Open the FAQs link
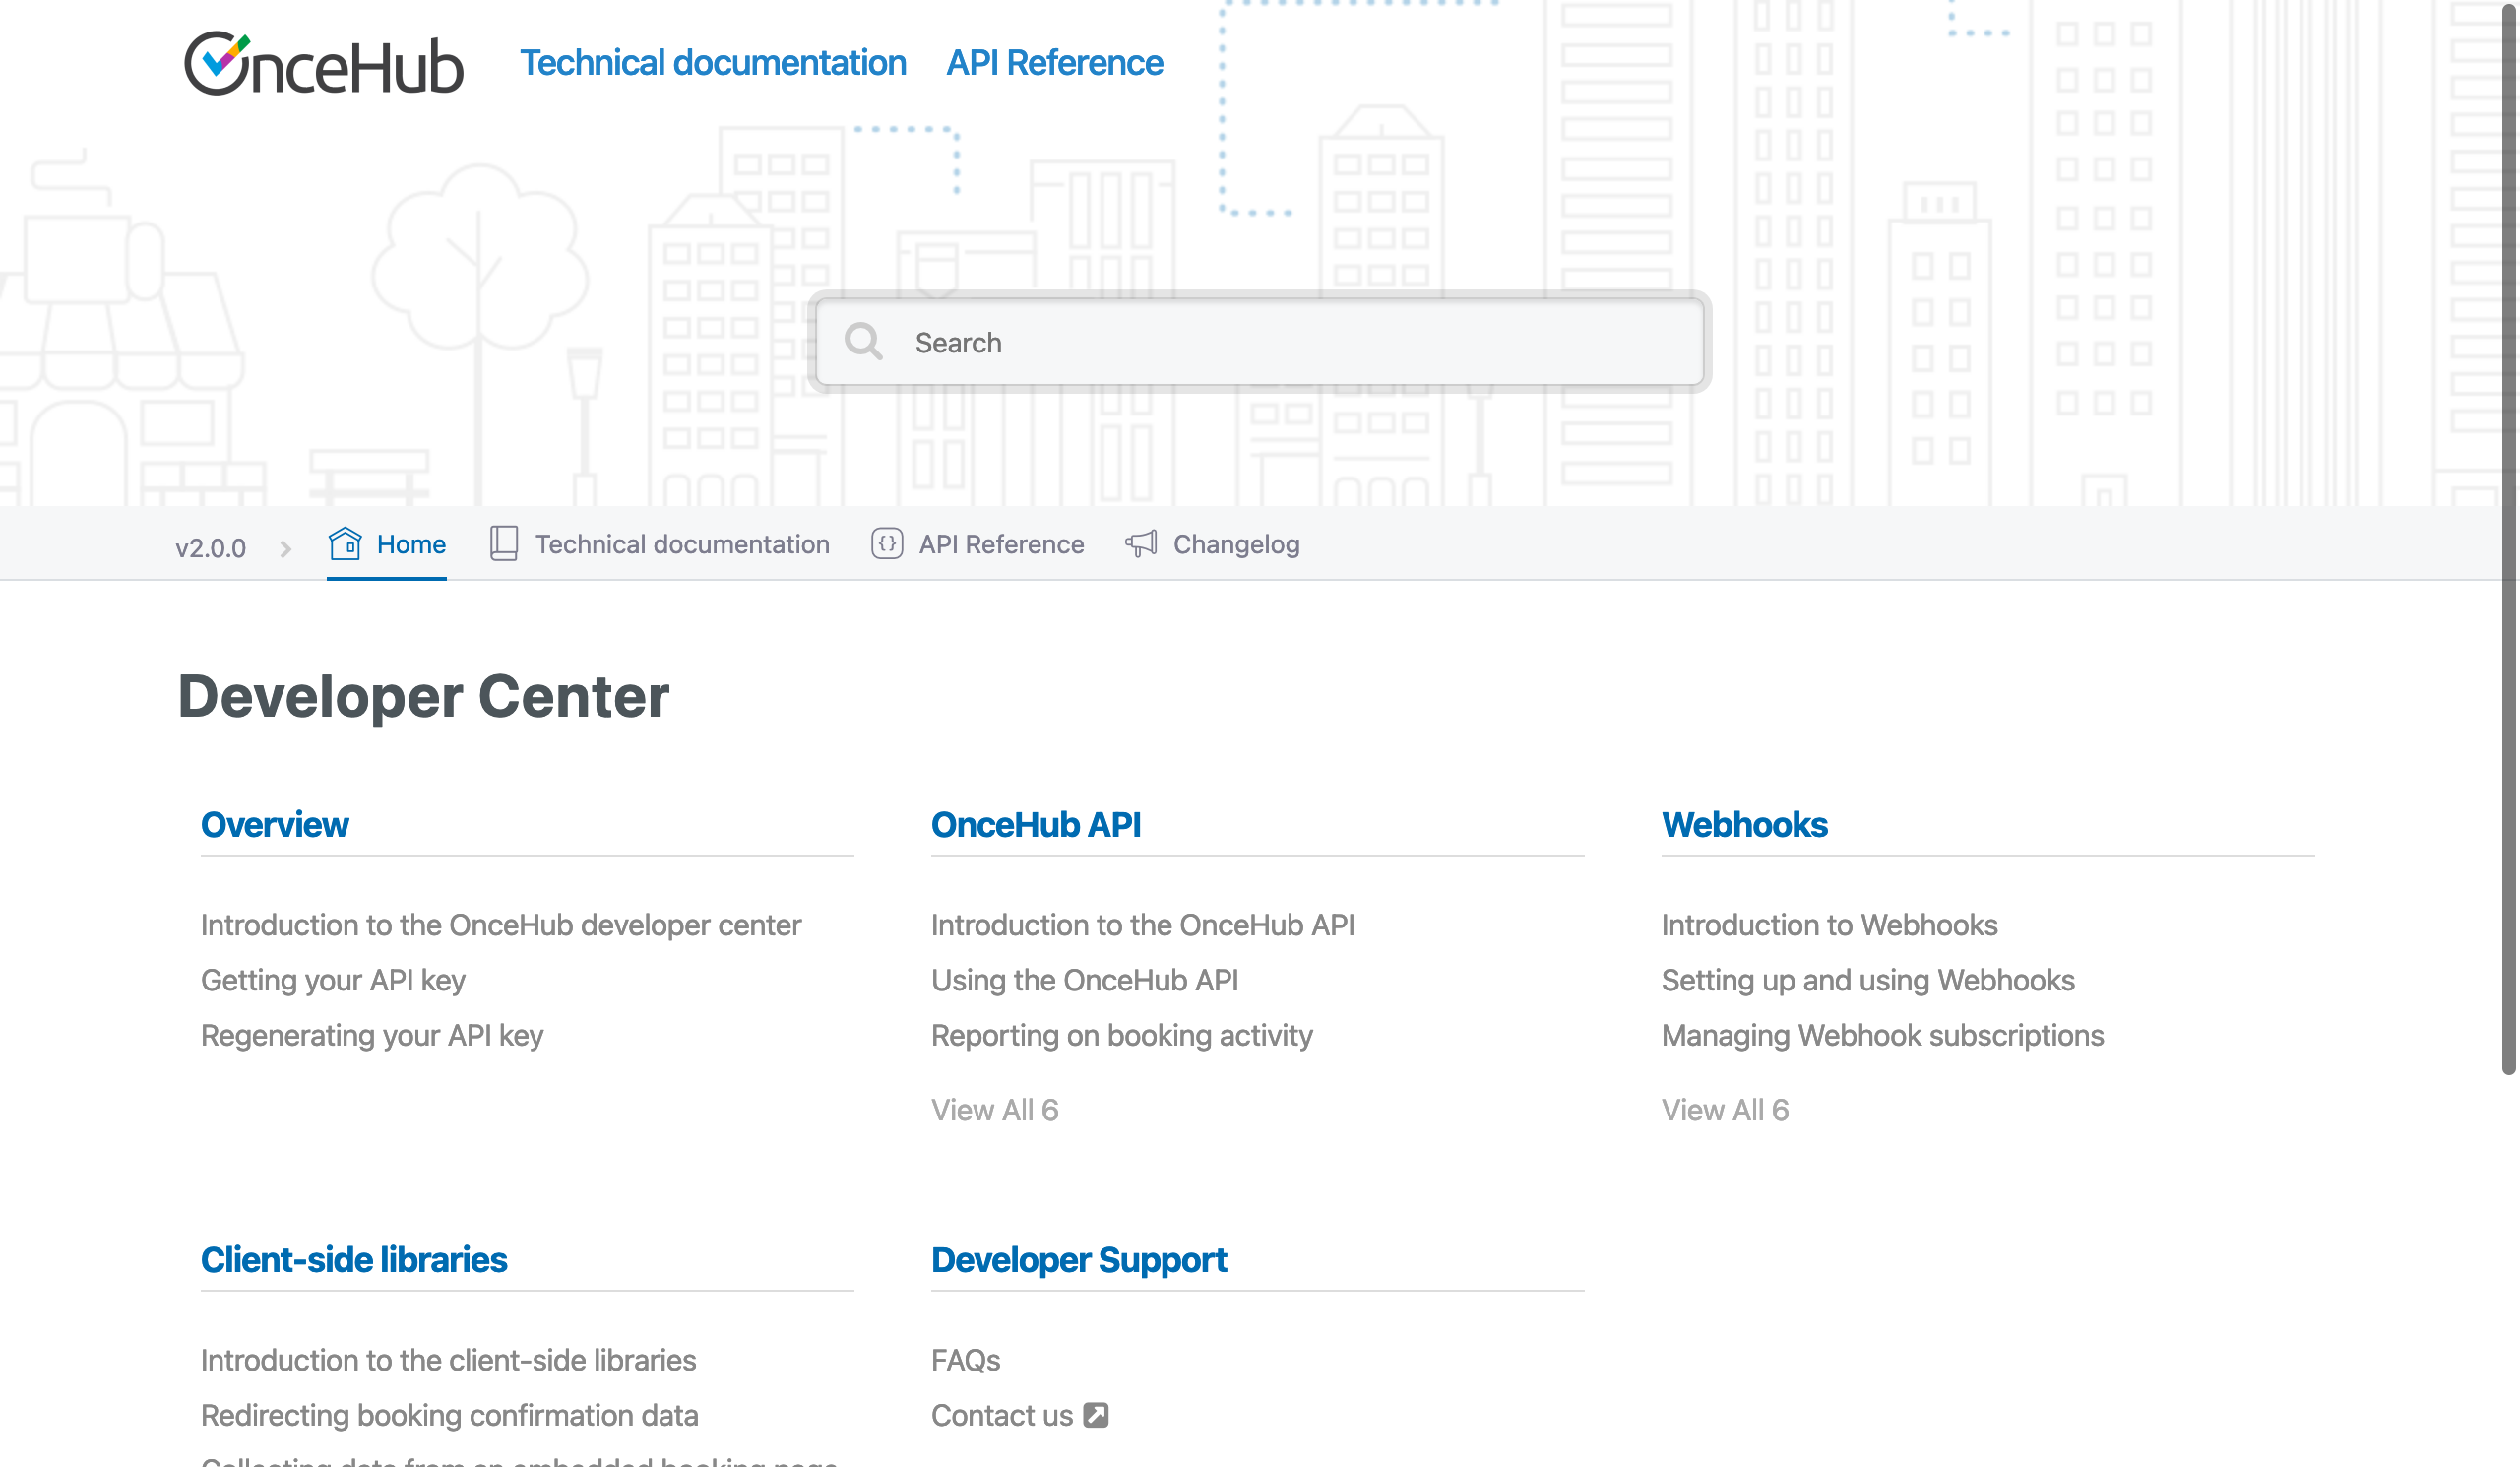2520x1467 pixels. tap(965, 1360)
